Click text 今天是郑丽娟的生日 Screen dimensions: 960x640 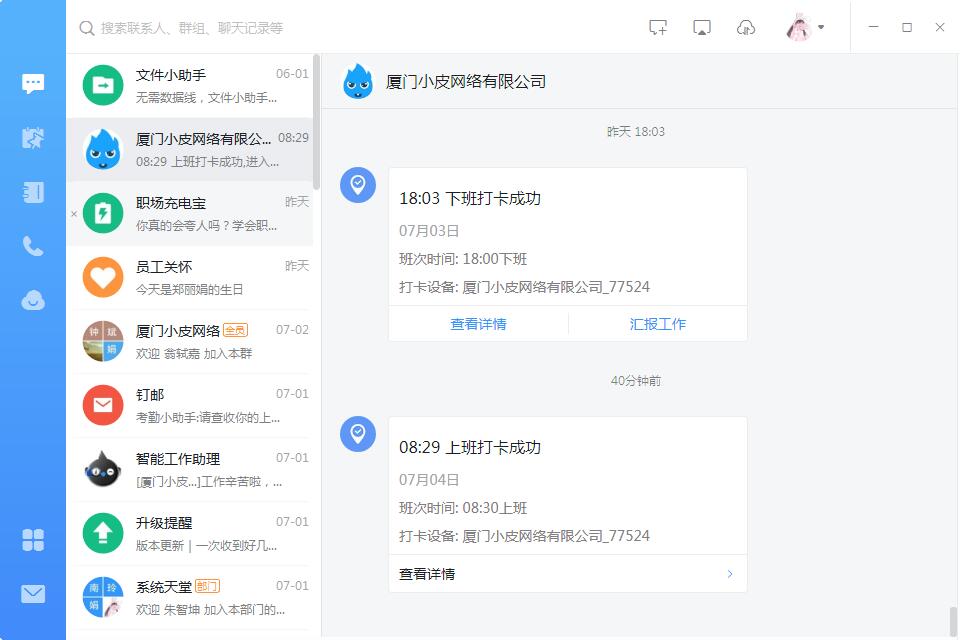tap(189, 290)
